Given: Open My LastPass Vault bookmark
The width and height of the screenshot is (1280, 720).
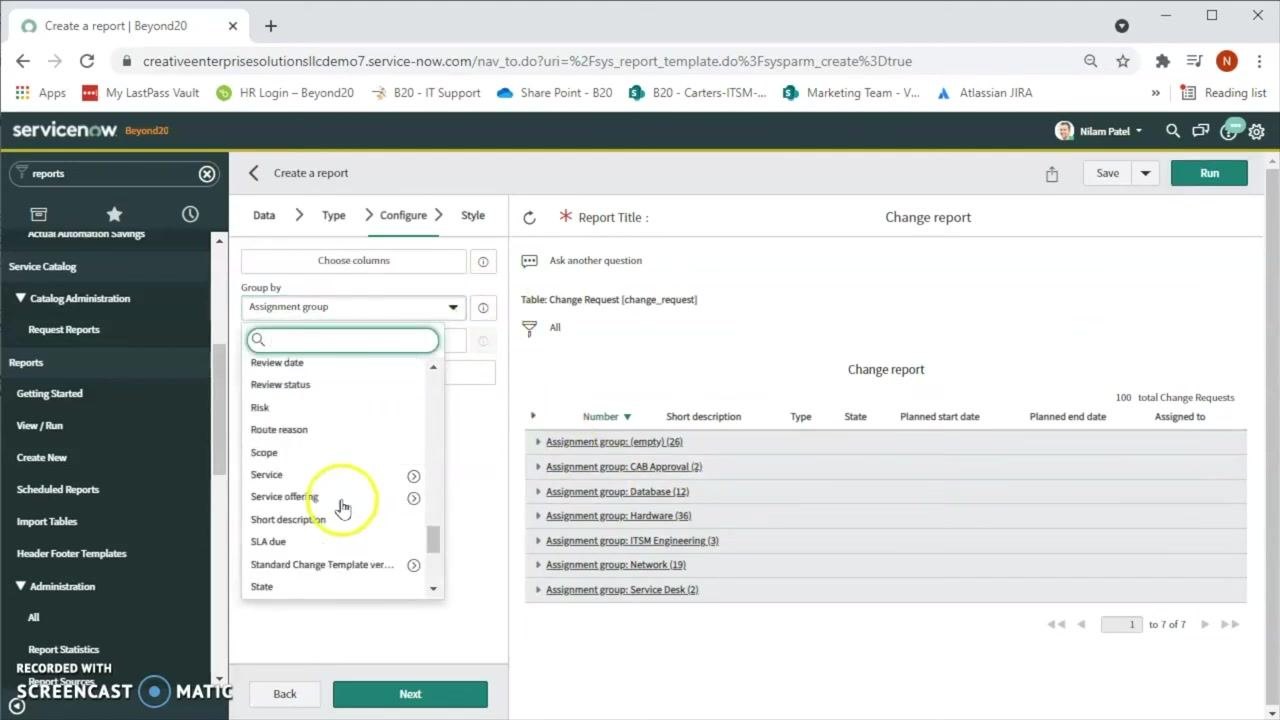Looking at the screenshot, I should pos(140,93).
